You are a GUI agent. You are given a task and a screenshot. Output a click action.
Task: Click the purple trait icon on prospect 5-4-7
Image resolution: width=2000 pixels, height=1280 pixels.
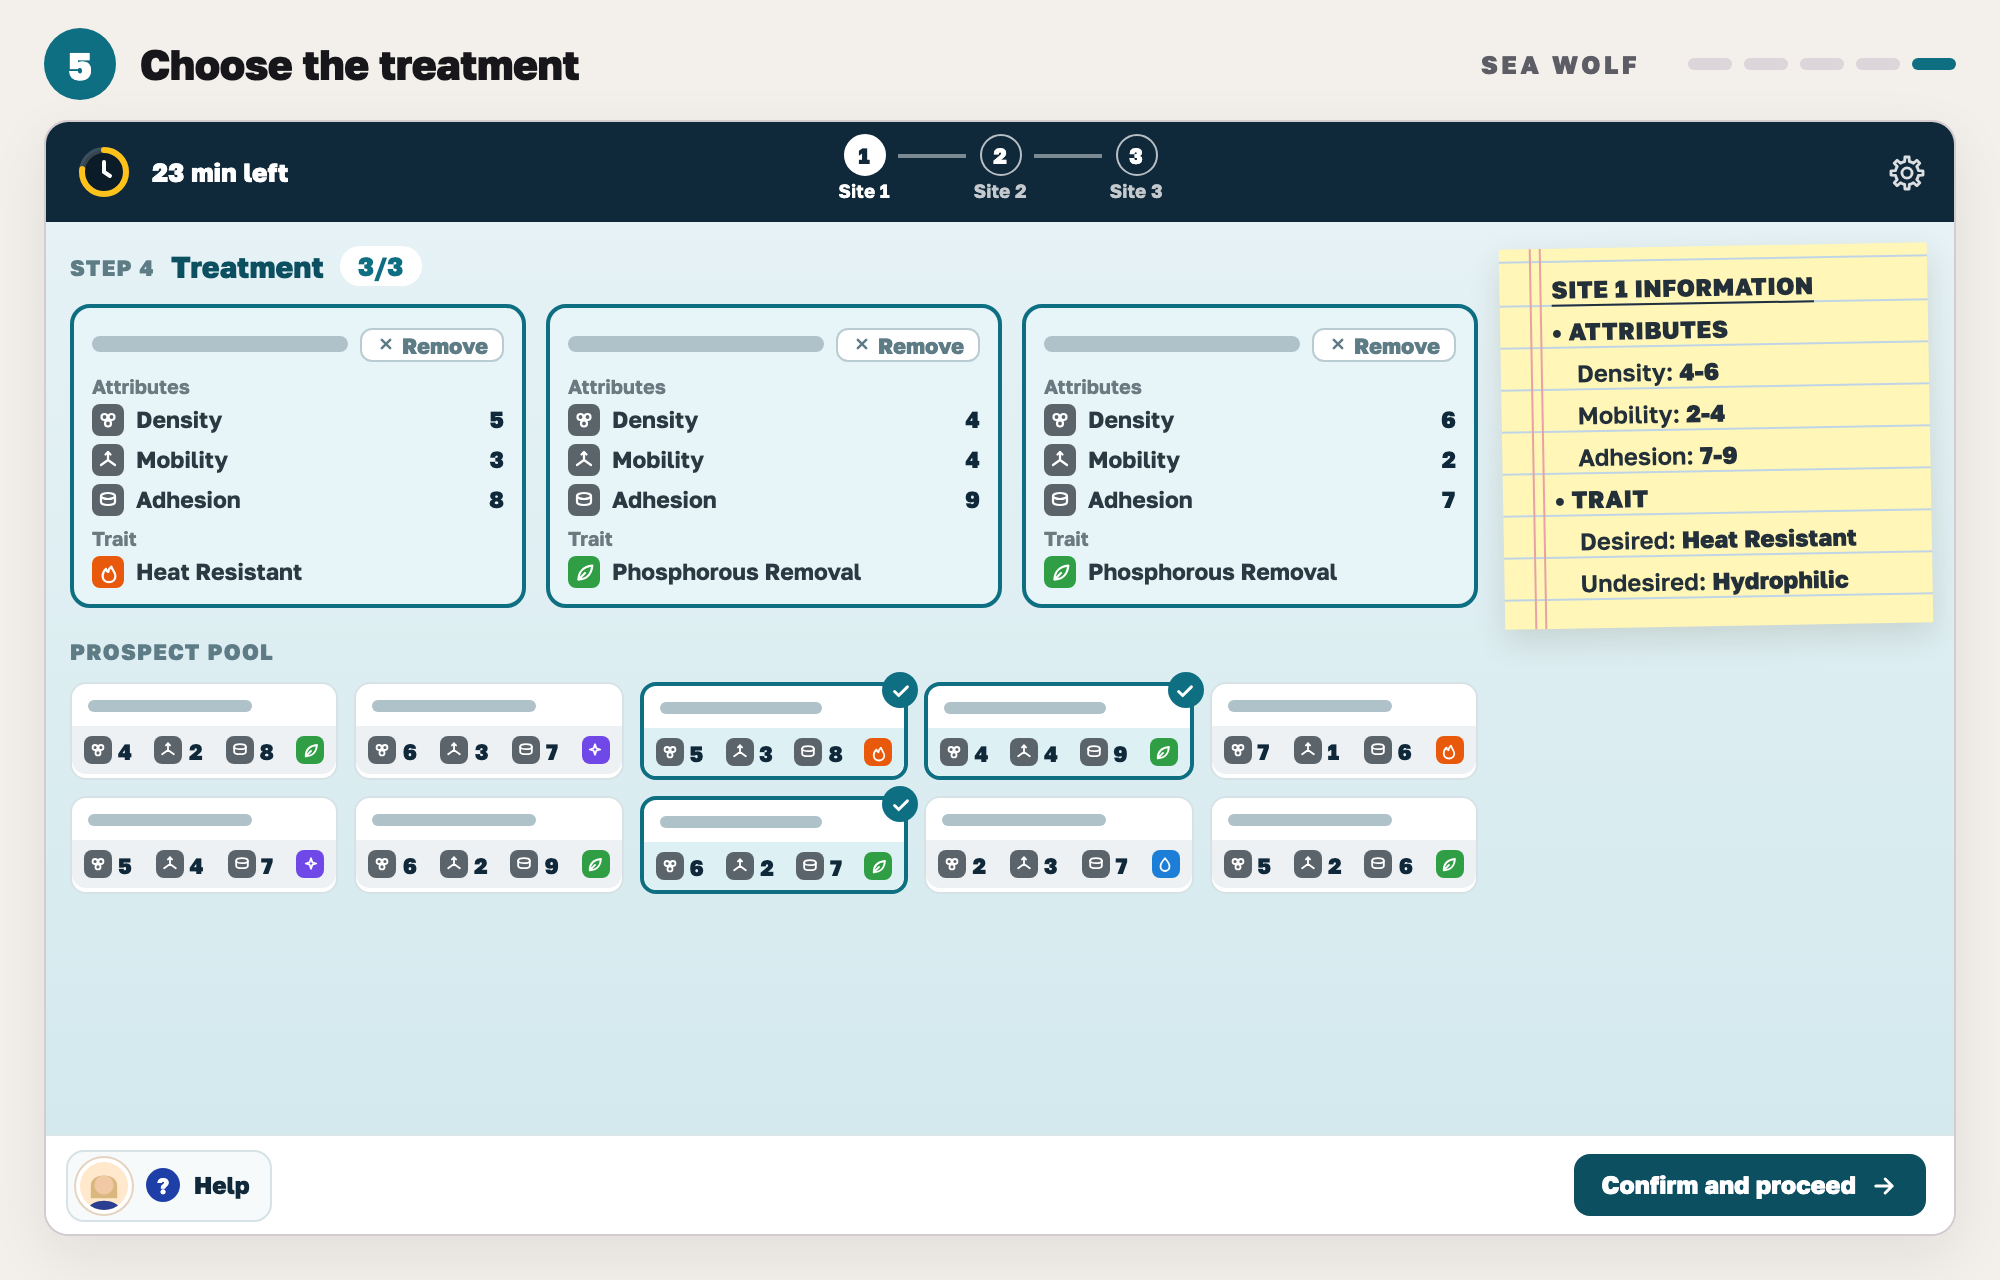pos(310,864)
